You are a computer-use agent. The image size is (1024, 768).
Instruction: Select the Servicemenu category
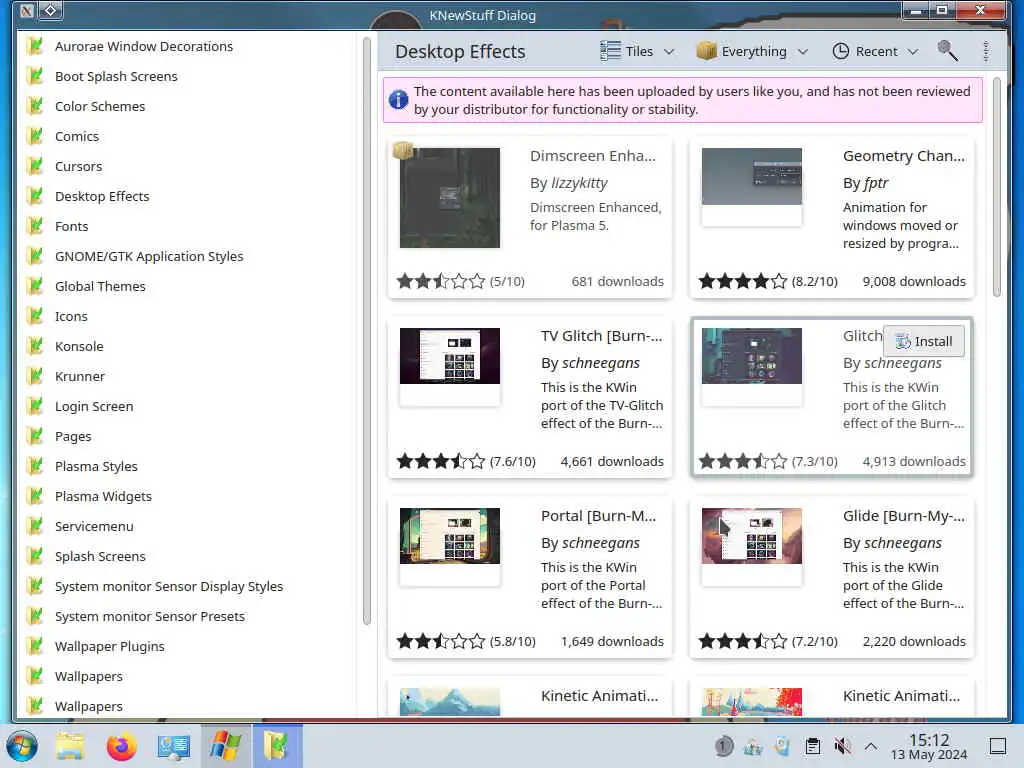coord(188,527)
